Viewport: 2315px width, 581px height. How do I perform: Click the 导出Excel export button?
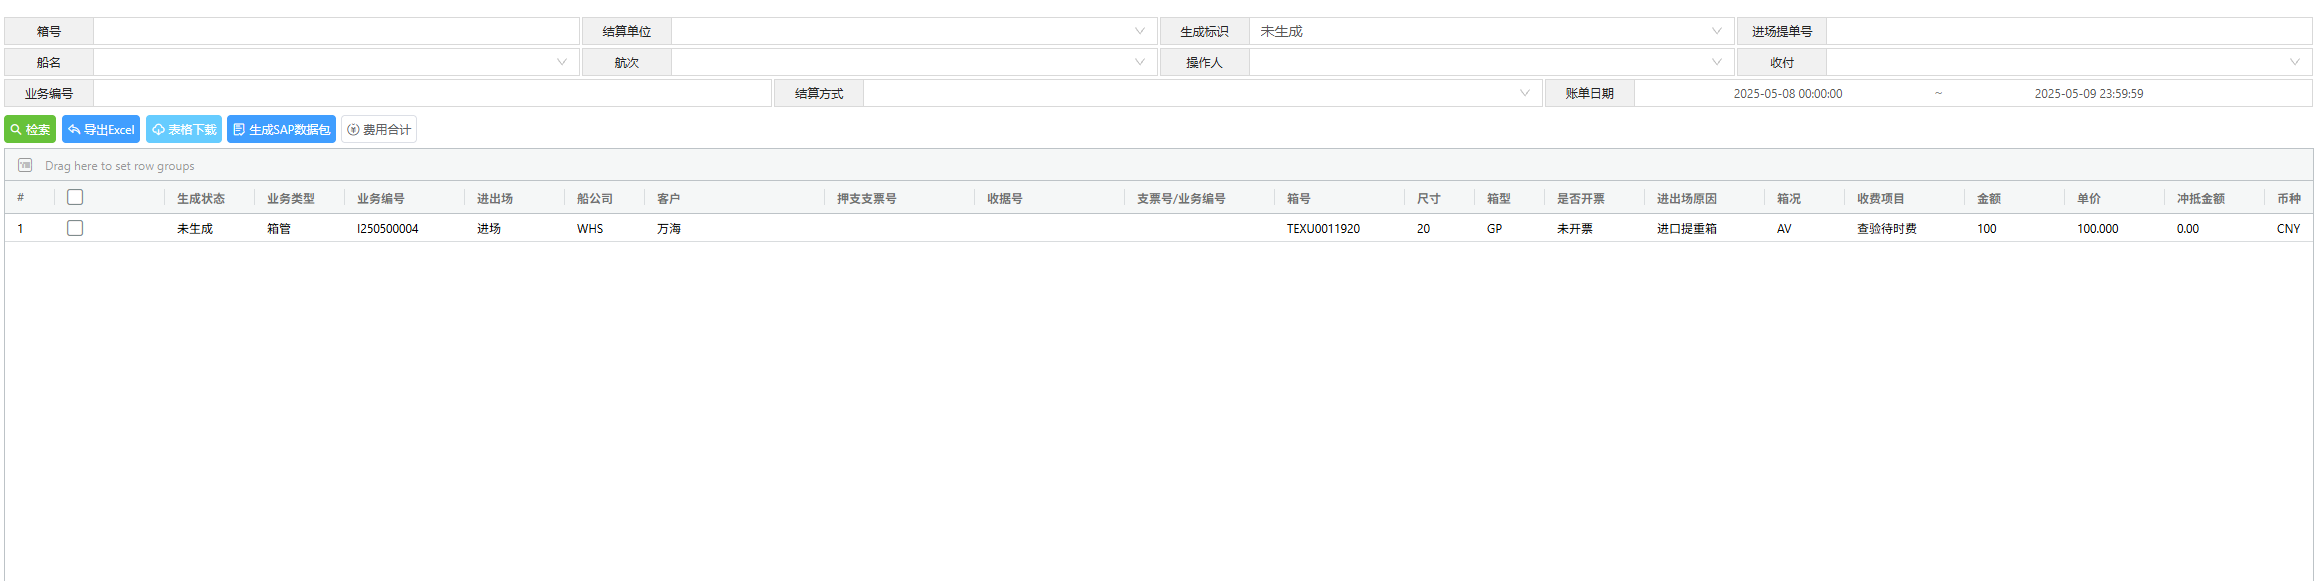(101, 129)
